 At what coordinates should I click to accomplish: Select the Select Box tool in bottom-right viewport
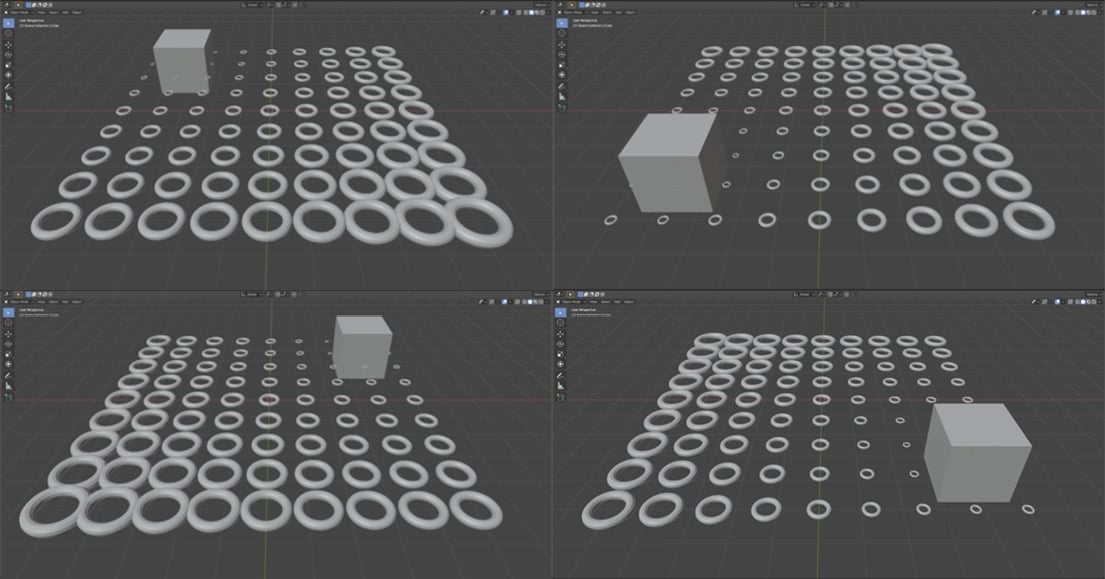coord(562,312)
